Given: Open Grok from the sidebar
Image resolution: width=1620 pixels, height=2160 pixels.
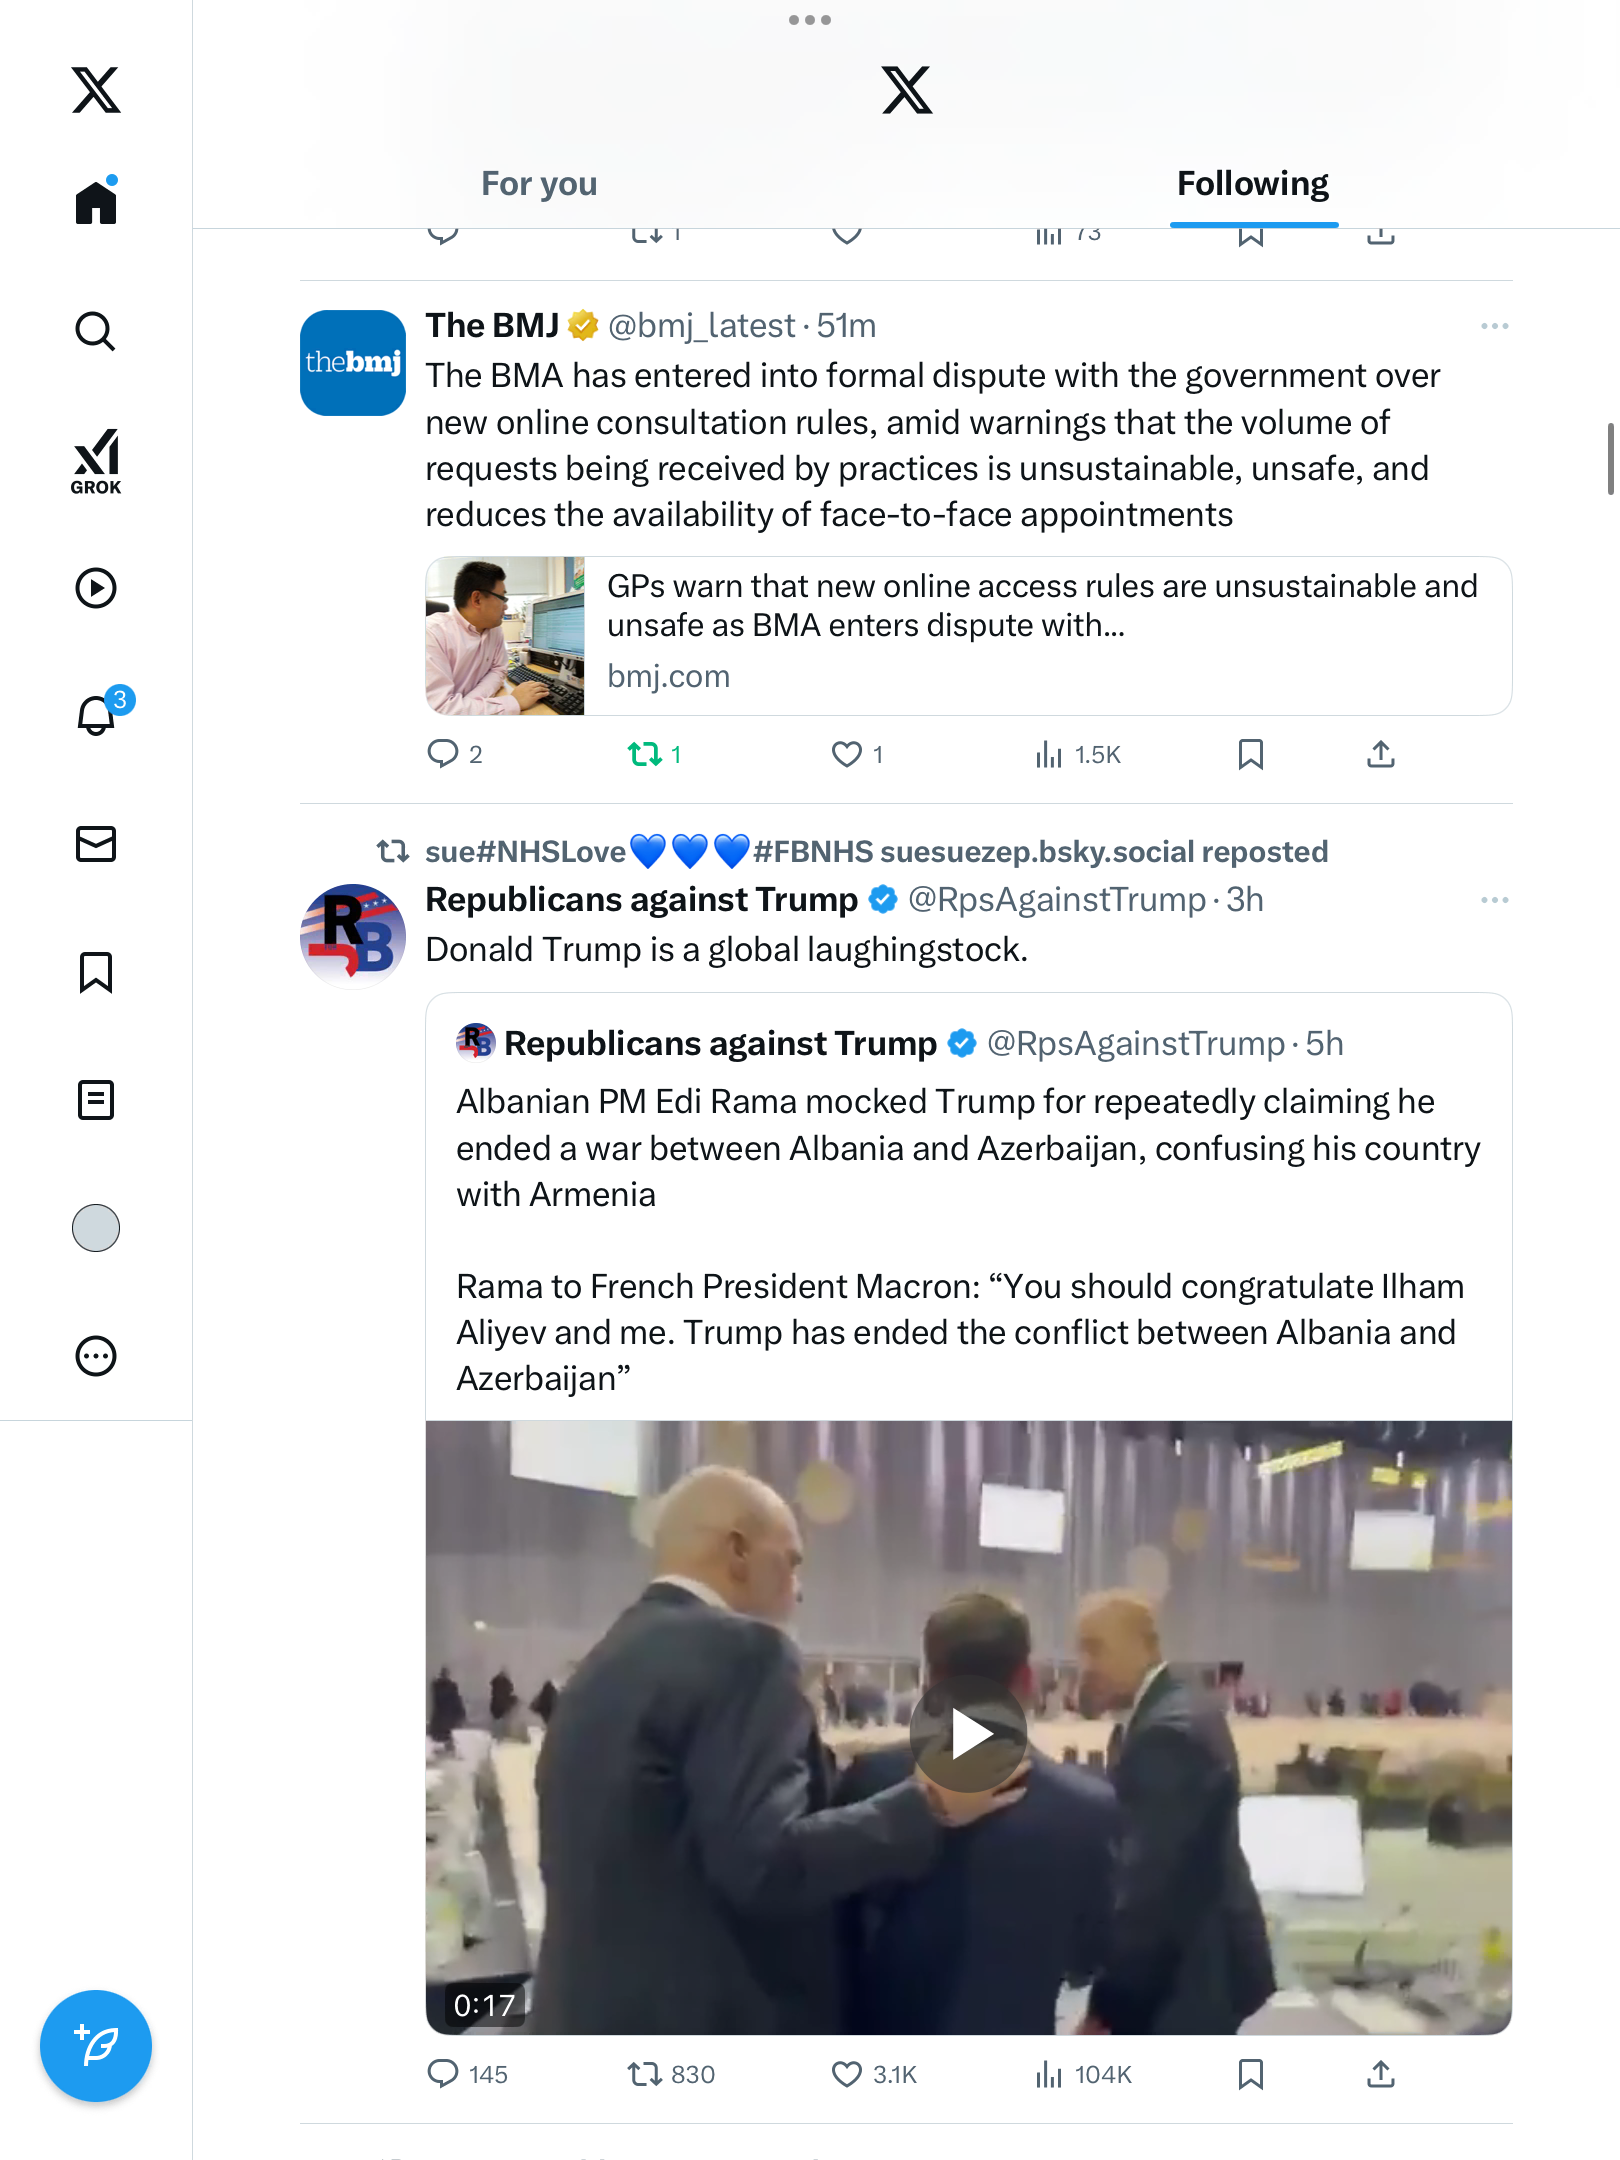Looking at the screenshot, I should click(x=96, y=461).
